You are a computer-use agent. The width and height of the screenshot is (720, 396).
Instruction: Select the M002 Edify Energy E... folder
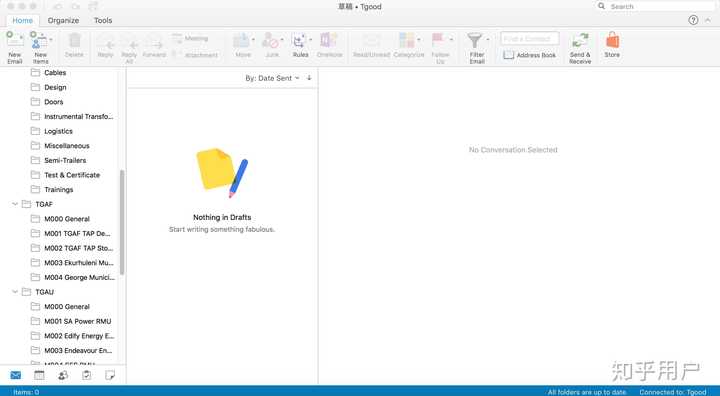click(79, 336)
